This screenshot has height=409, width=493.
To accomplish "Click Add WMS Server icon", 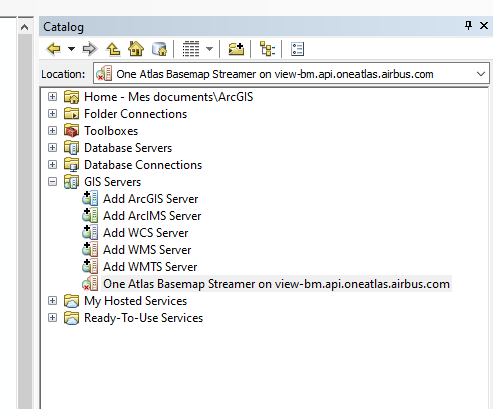I will (x=90, y=249).
